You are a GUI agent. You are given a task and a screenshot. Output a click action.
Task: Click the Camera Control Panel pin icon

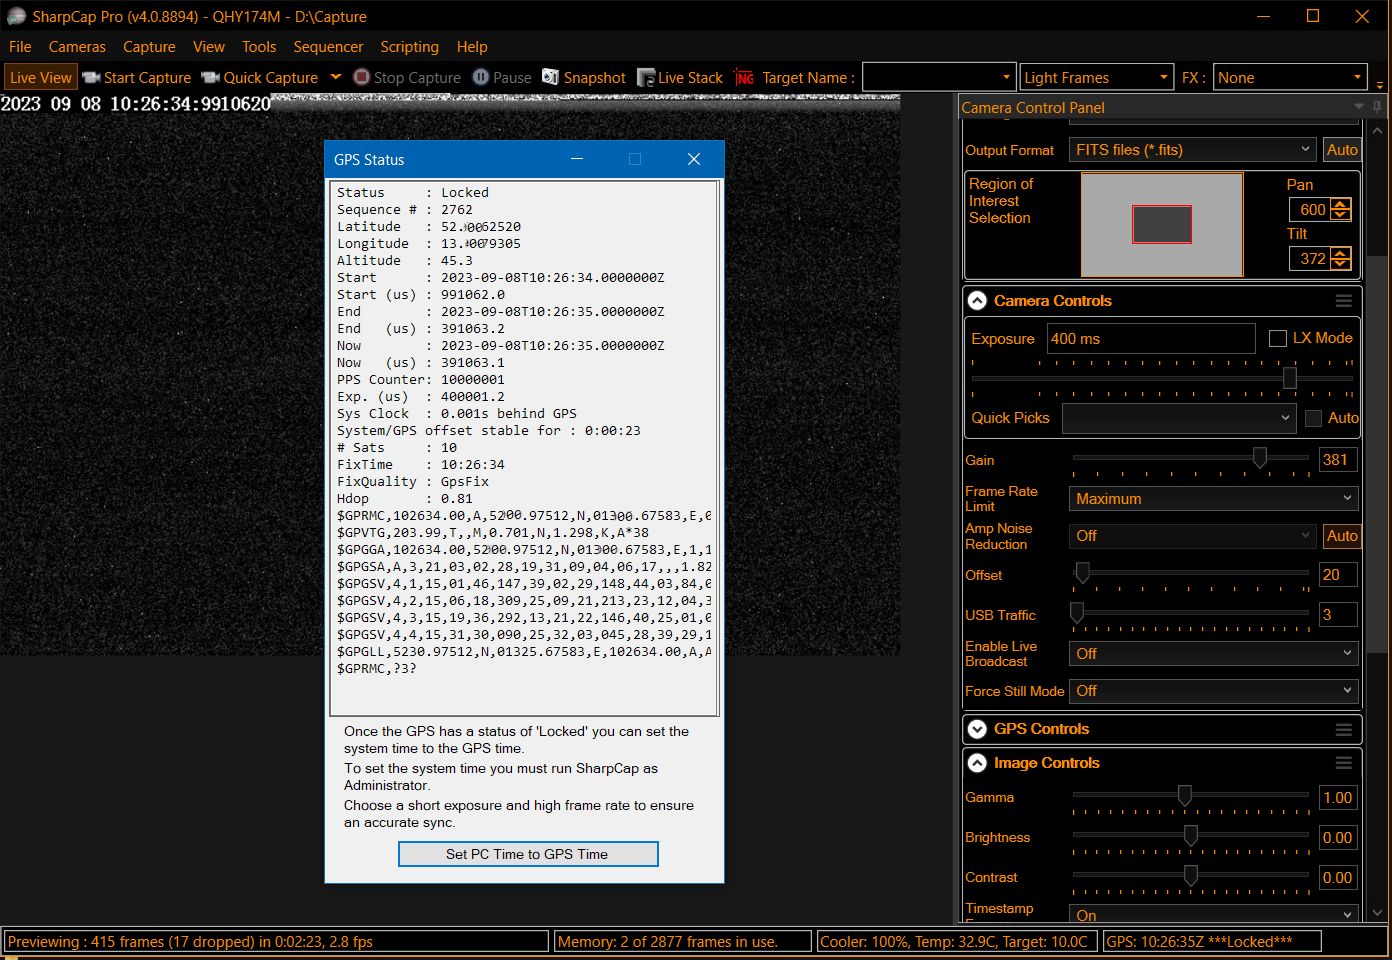(x=1377, y=106)
